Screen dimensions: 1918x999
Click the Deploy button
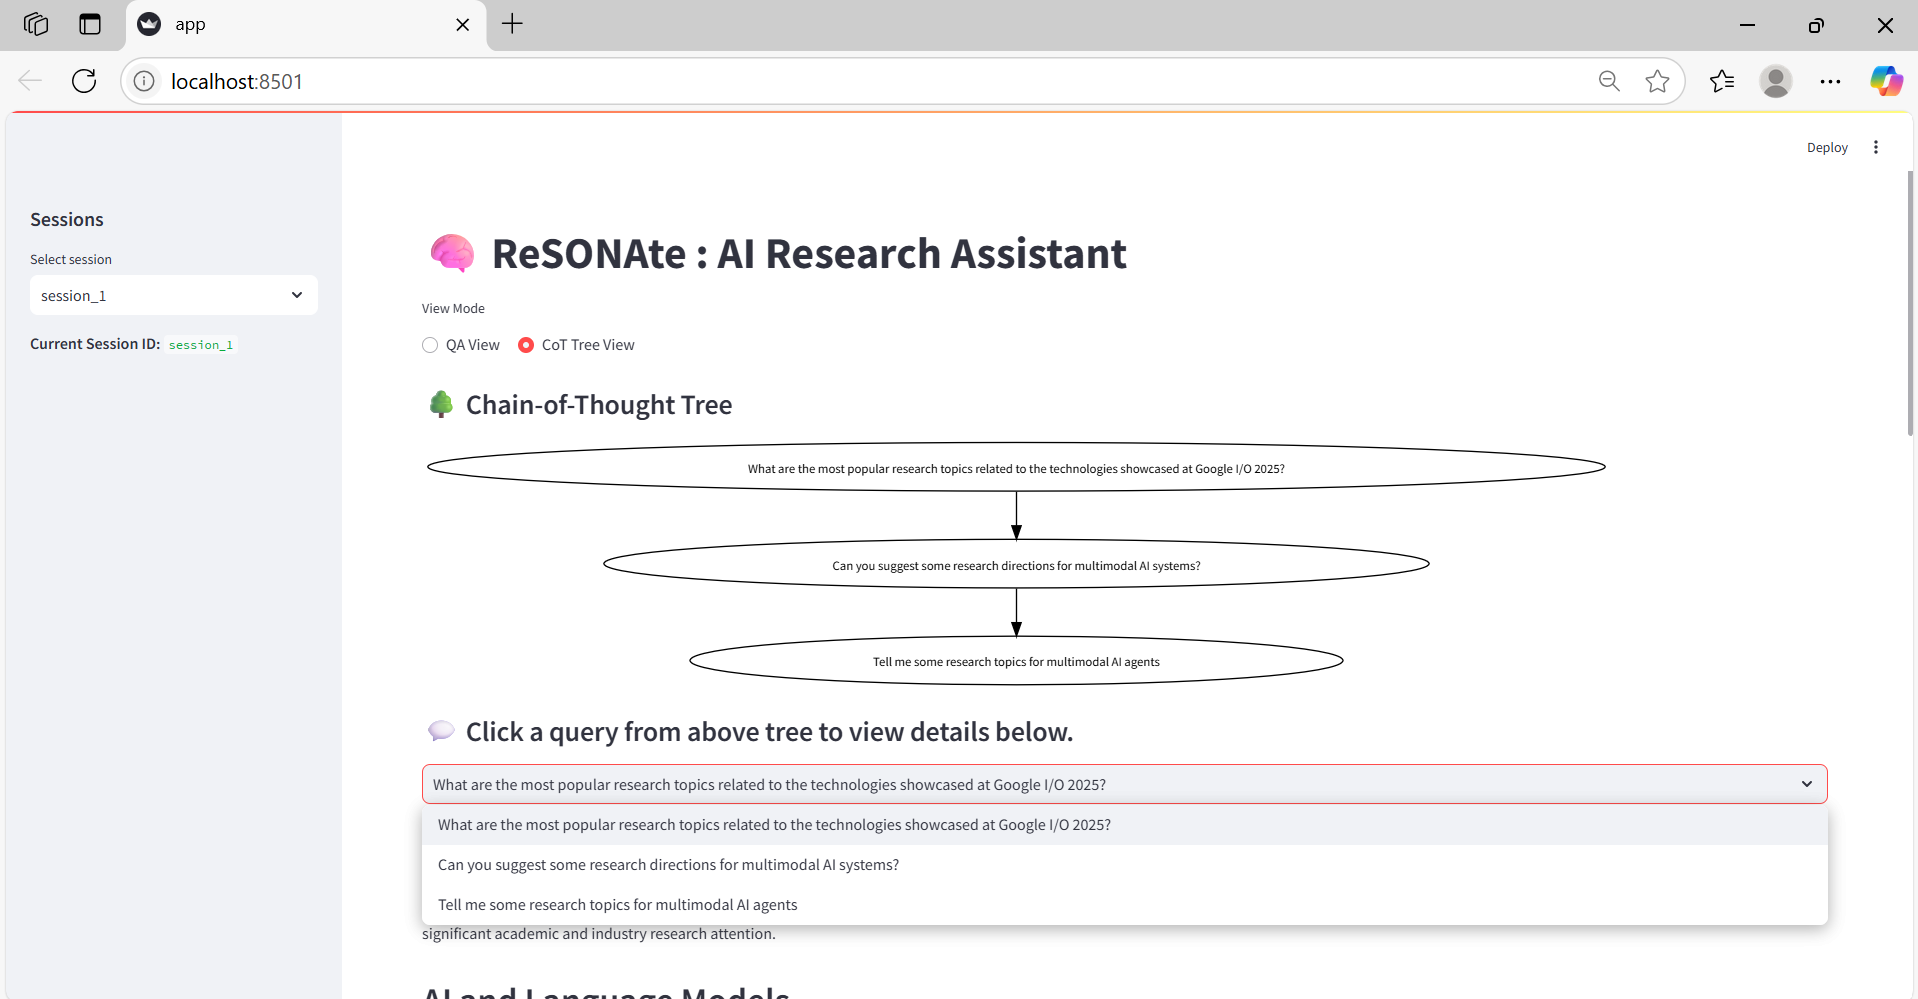pos(1827,148)
